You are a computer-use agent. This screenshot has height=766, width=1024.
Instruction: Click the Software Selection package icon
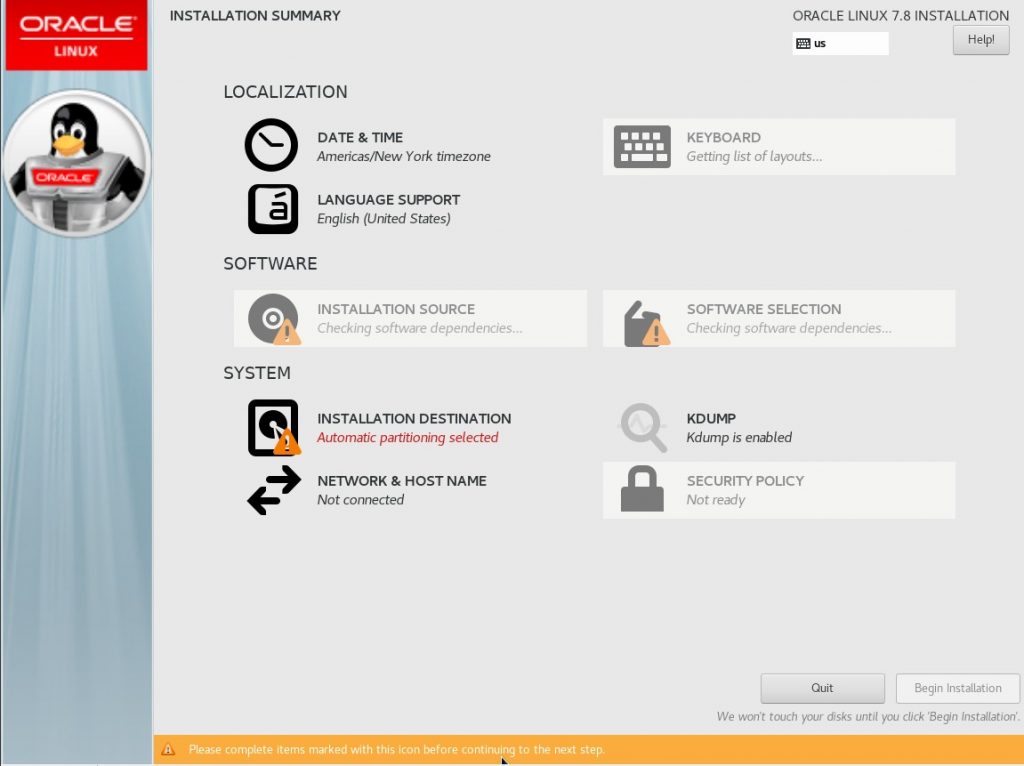(x=646, y=323)
